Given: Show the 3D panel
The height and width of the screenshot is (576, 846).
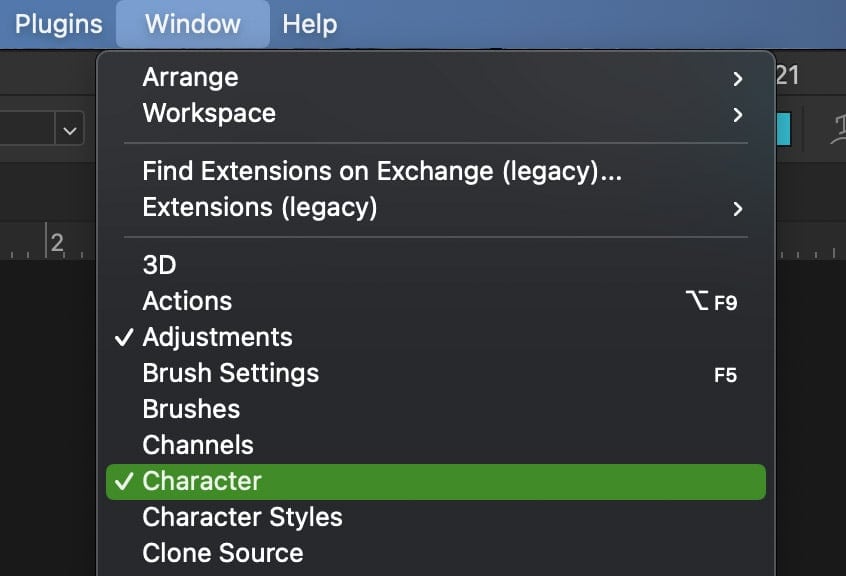Looking at the screenshot, I should point(160,265).
